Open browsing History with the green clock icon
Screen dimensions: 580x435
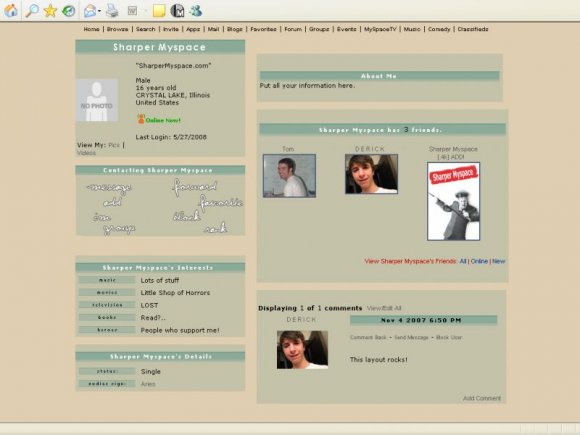68,11
